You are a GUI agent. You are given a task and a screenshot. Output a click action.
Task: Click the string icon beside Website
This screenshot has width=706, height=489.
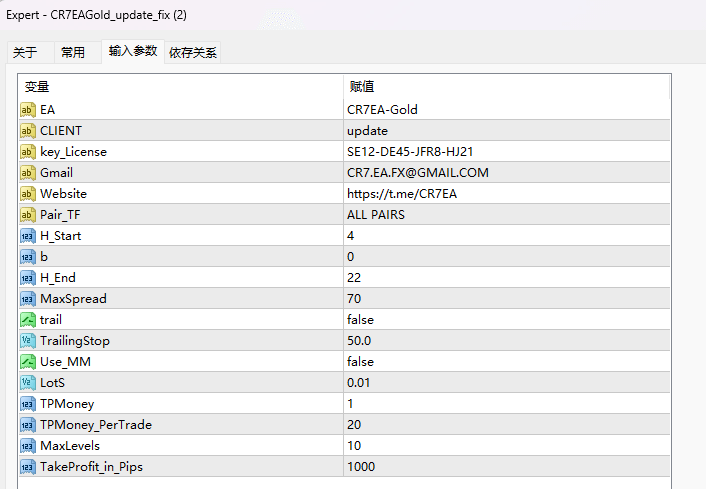point(27,194)
